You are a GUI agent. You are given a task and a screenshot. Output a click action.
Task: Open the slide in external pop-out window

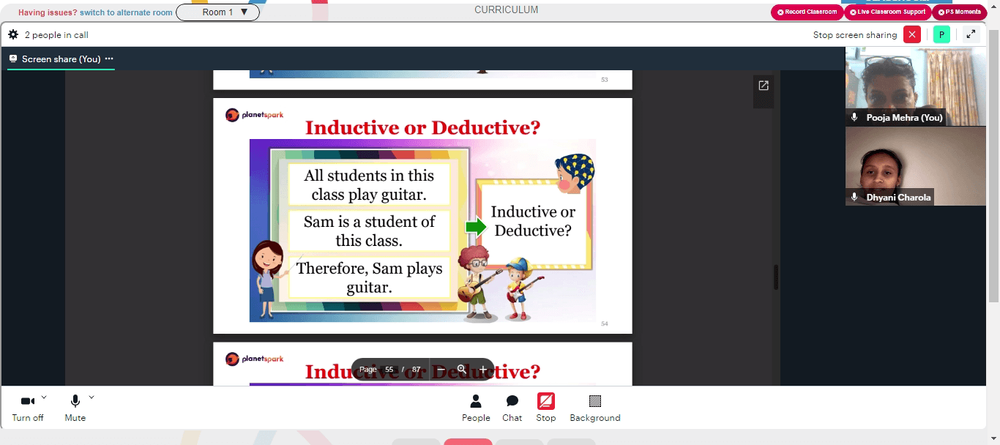coord(763,85)
